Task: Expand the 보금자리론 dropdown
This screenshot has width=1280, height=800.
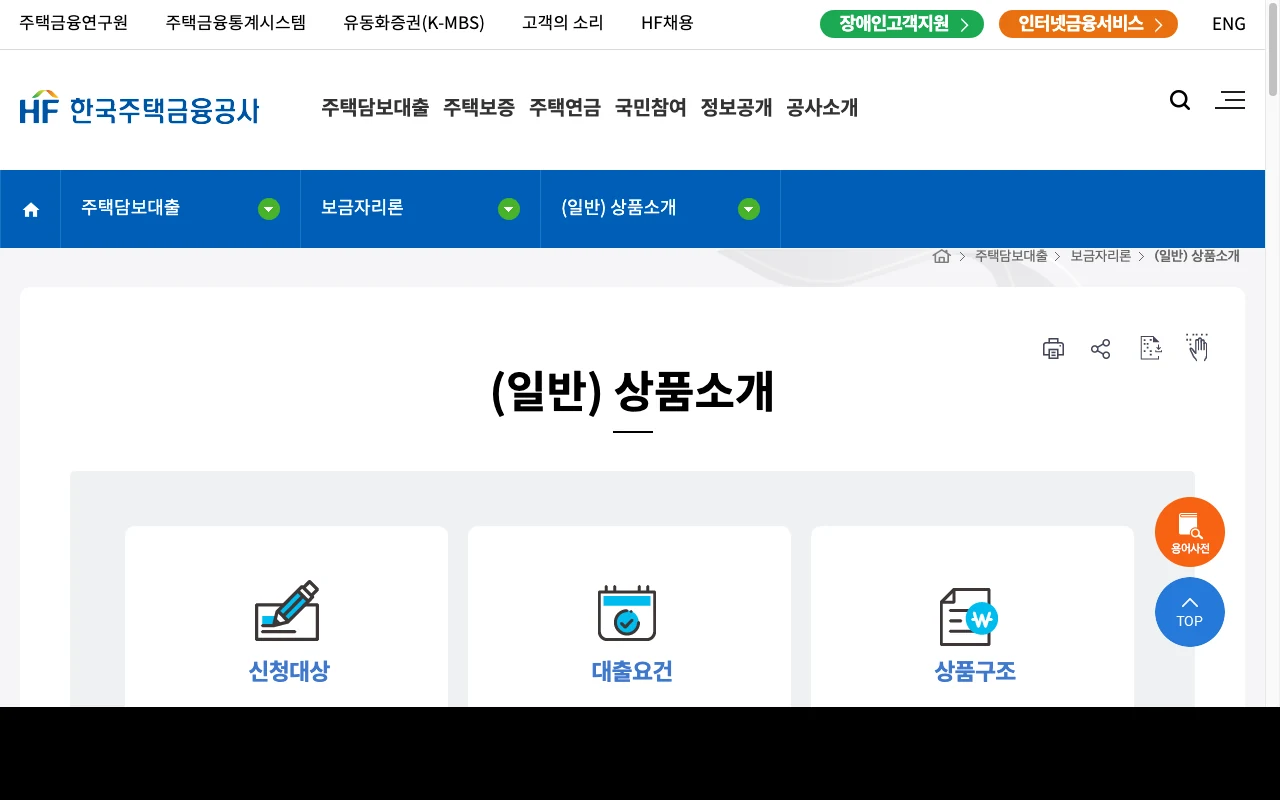Action: pos(509,209)
